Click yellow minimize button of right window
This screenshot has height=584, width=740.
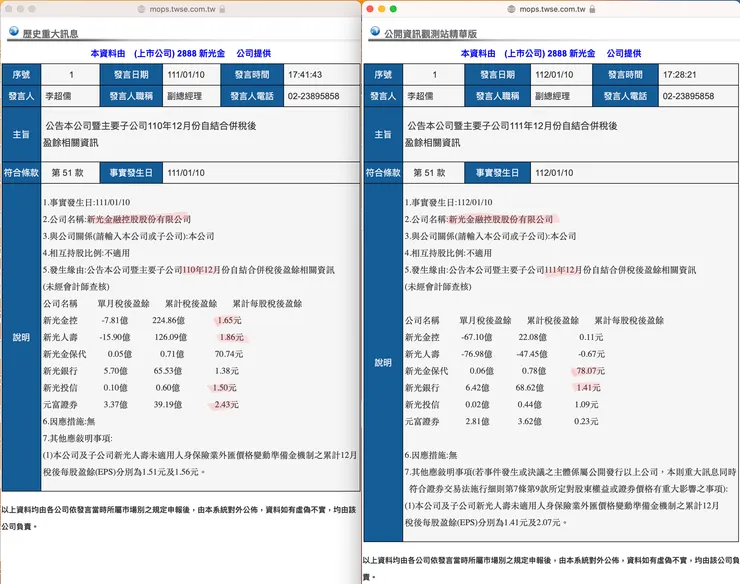(x=381, y=9)
